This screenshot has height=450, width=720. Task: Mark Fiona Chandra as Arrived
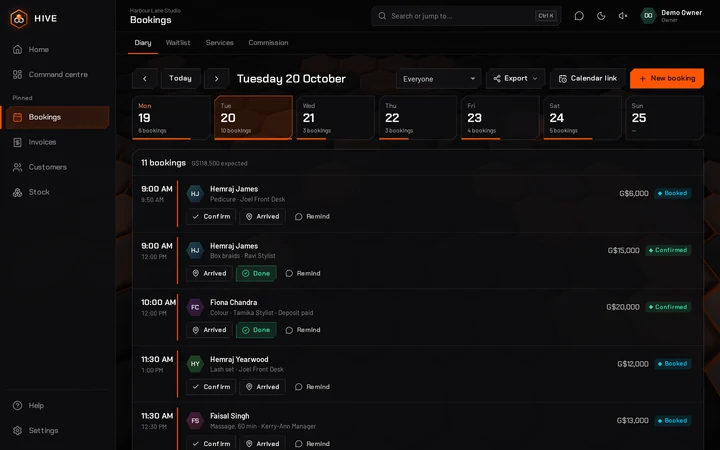point(209,330)
